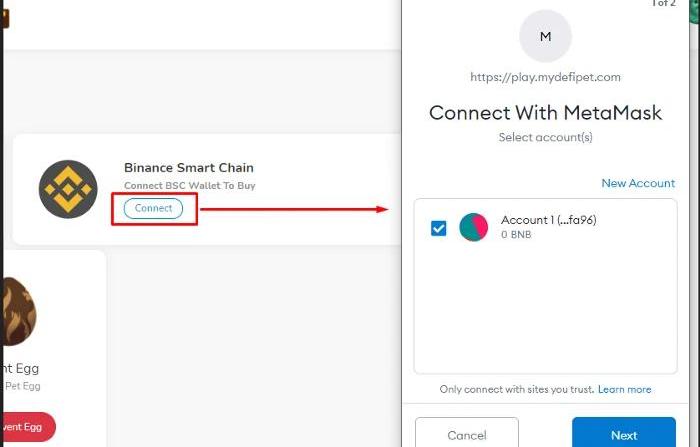The image size is (700, 447).
Task: Click the 0 BNB balance text
Action: pos(516,234)
